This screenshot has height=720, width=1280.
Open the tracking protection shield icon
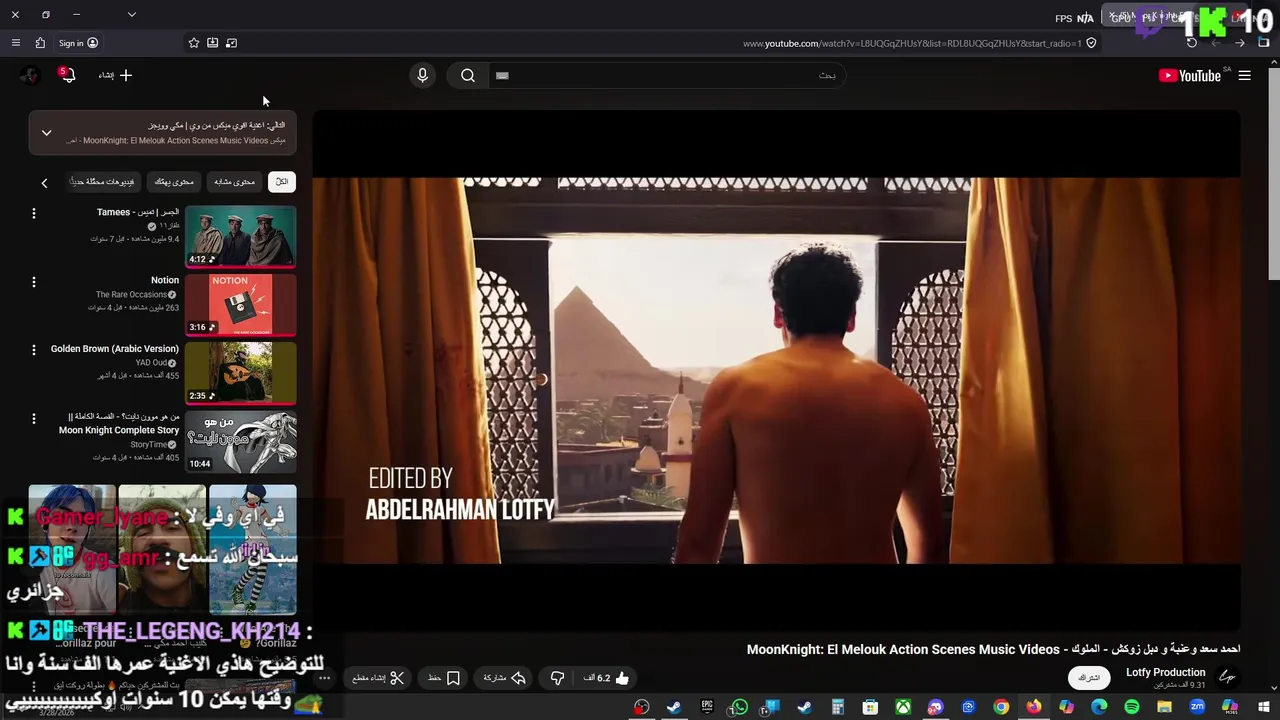pyautogui.click(x=1091, y=43)
